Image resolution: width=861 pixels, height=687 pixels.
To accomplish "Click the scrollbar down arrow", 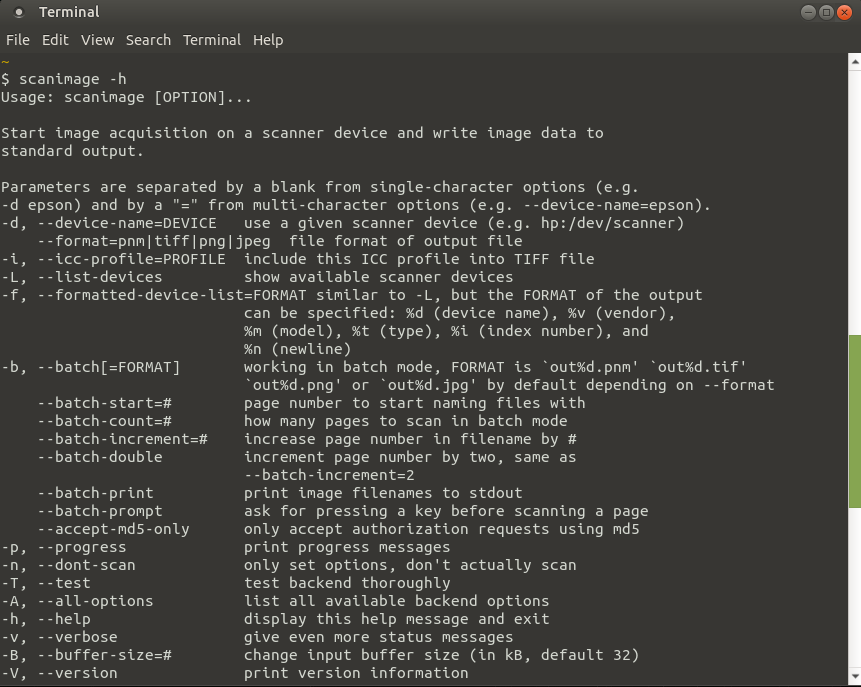I will 854,676.
